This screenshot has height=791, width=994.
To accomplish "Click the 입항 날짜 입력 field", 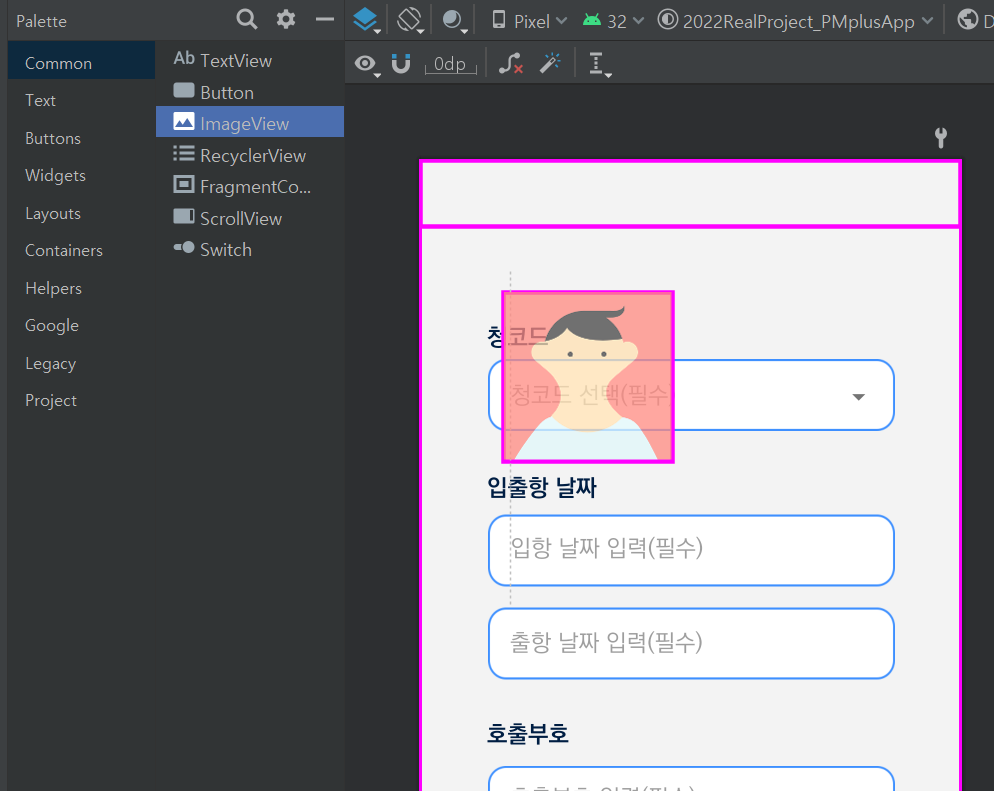I will tap(691, 550).
